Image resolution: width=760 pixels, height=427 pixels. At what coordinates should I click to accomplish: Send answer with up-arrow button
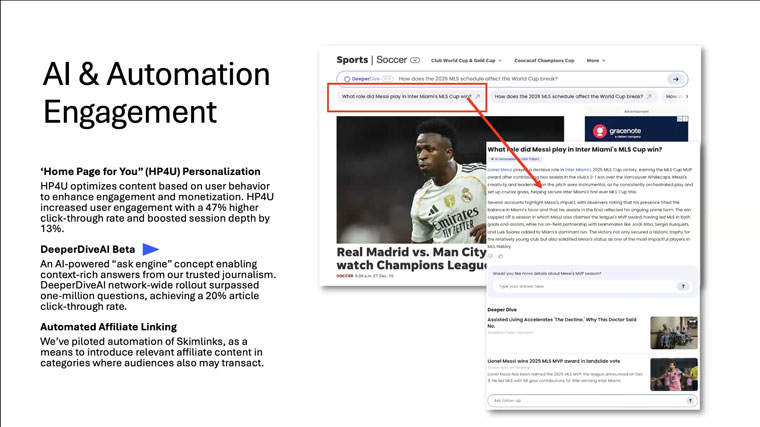click(683, 286)
